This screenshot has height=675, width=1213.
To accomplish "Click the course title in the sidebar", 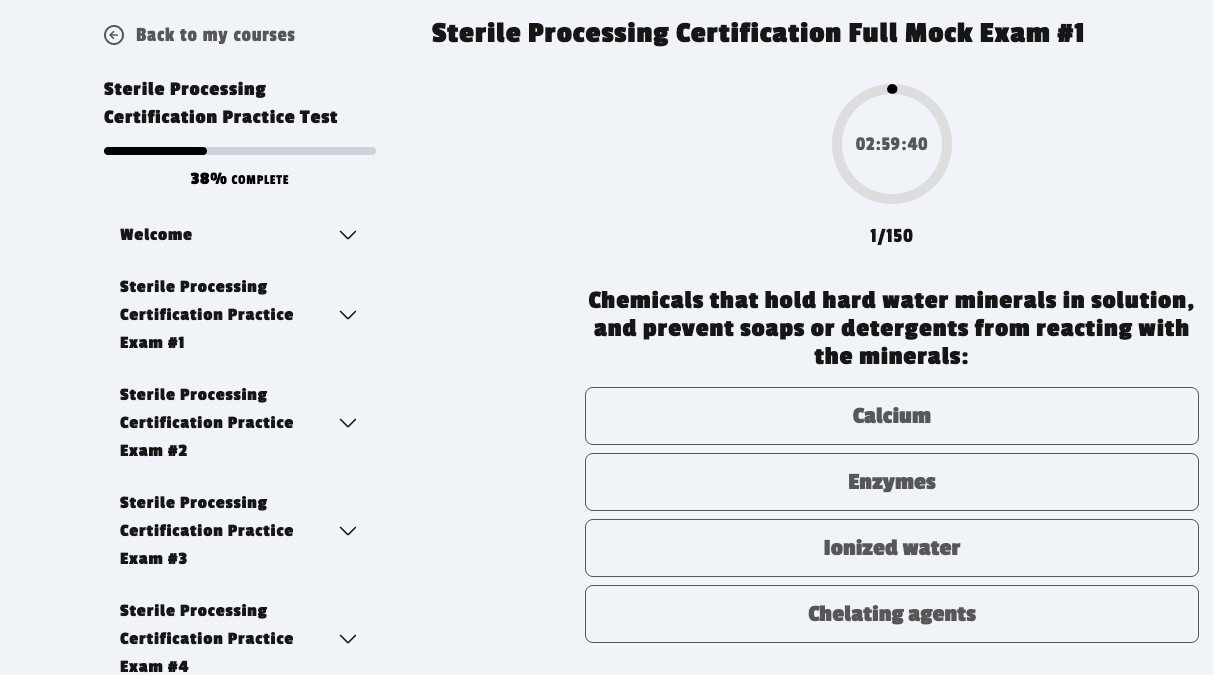I will point(220,103).
